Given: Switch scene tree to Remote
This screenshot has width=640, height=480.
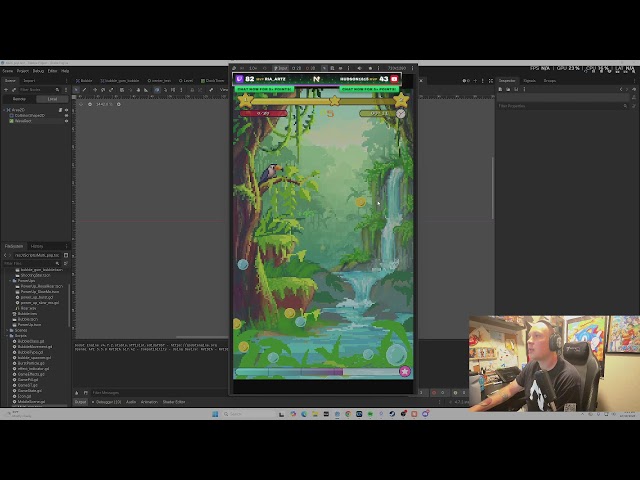Looking at the screenshot, I should tap(19, 99).
